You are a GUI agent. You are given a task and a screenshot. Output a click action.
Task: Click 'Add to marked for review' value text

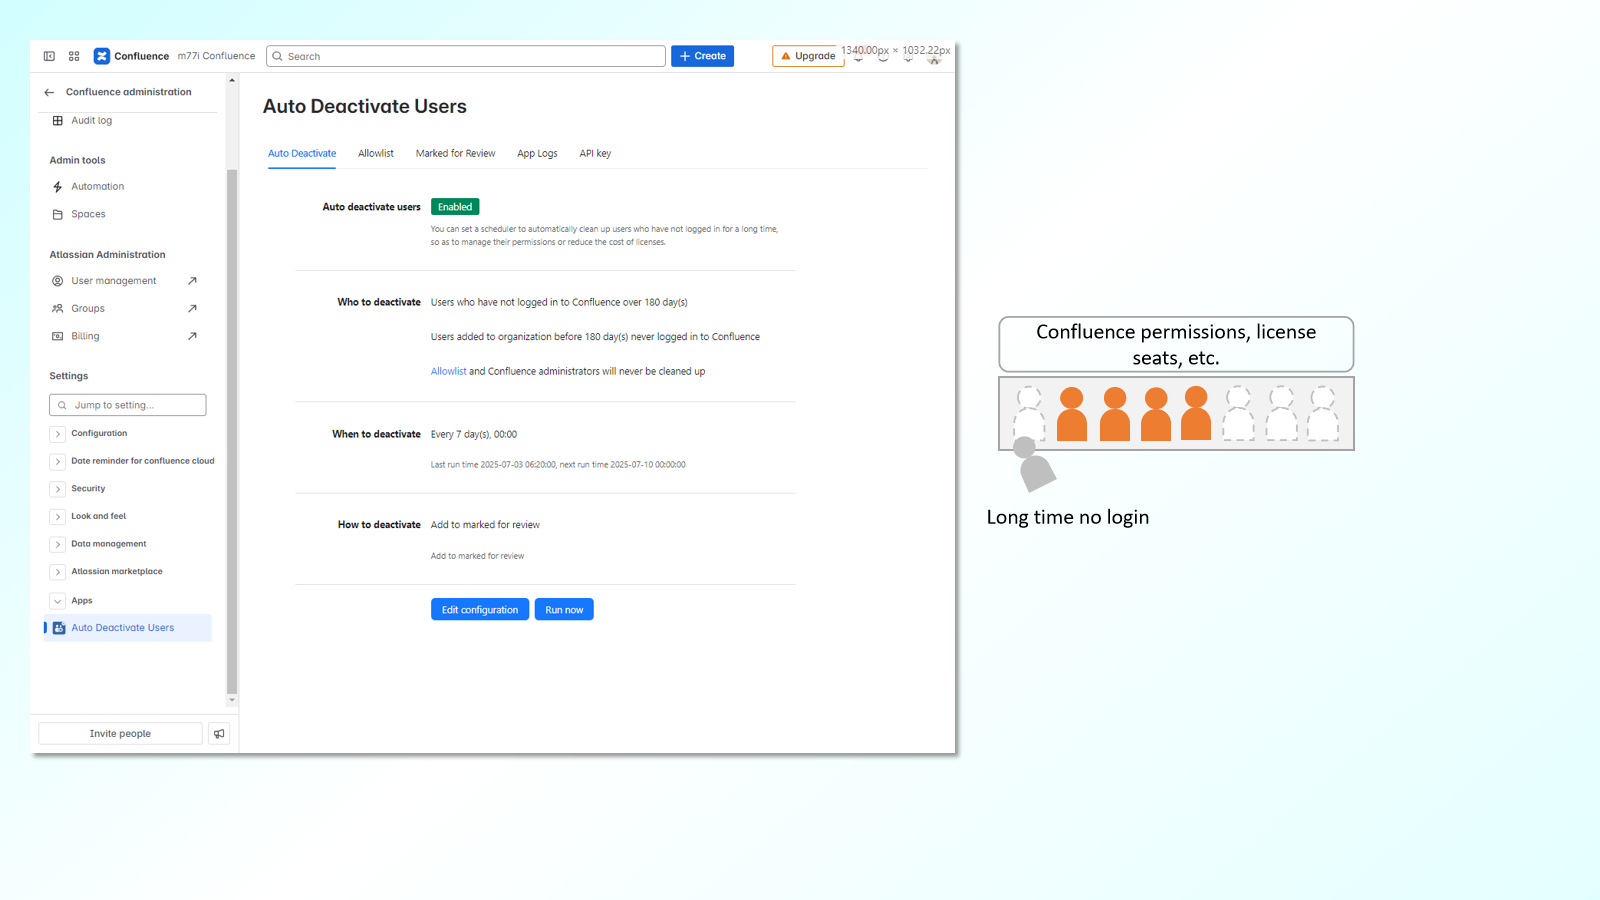pyautogui.click(x=485, y=525)
